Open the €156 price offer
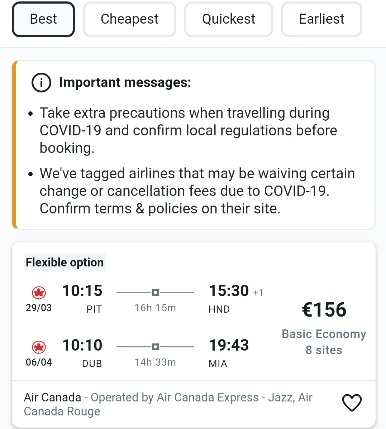The width and height of the screenshot is (386, 429). [324, 309]
